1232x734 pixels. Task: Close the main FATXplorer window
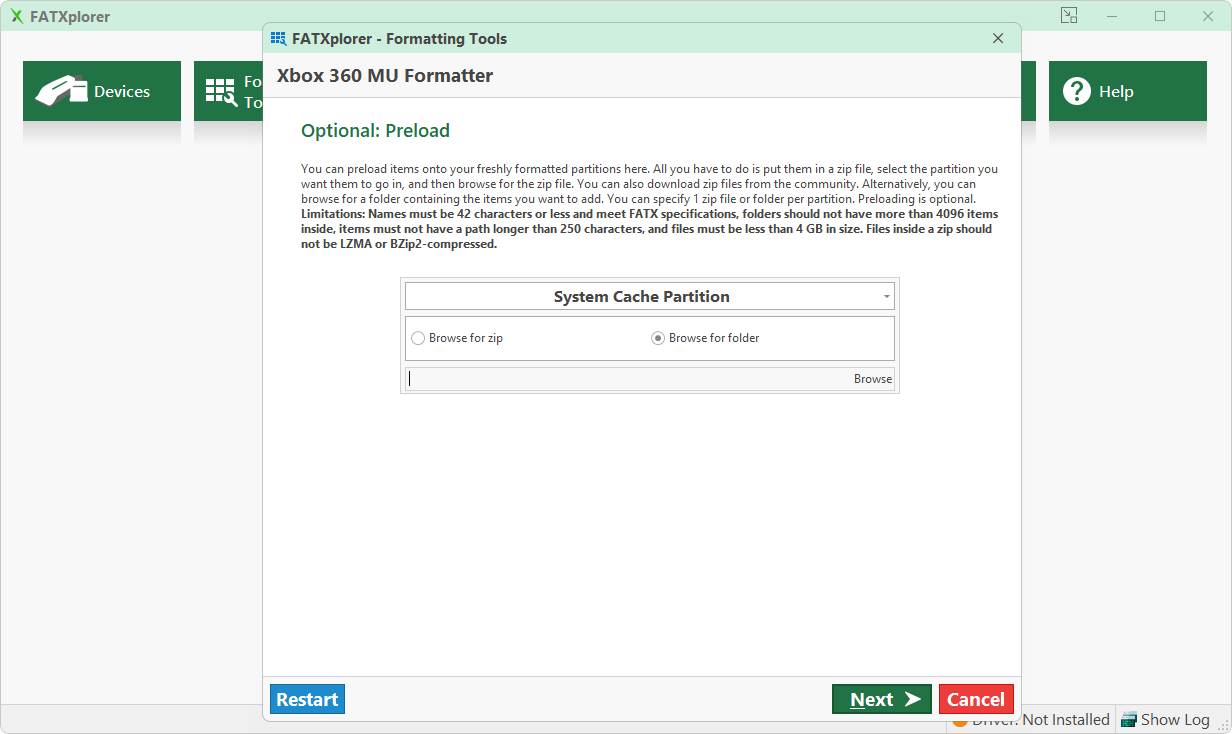[1207, 16]
